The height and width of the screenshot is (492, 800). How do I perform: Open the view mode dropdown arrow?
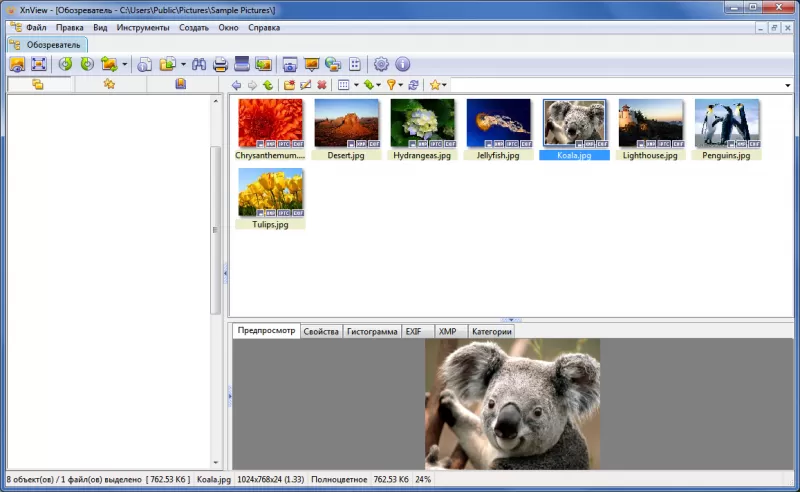(356, 85)
